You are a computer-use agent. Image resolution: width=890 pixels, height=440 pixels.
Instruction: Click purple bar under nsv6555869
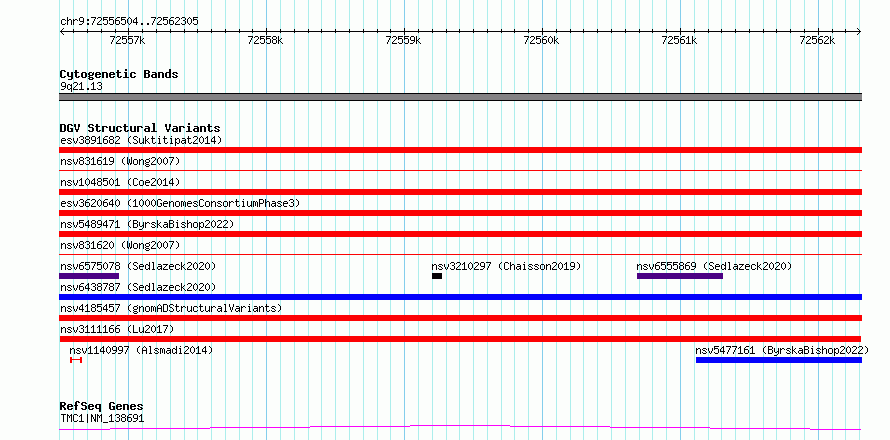pyautogui.click(x=680, y=276)
